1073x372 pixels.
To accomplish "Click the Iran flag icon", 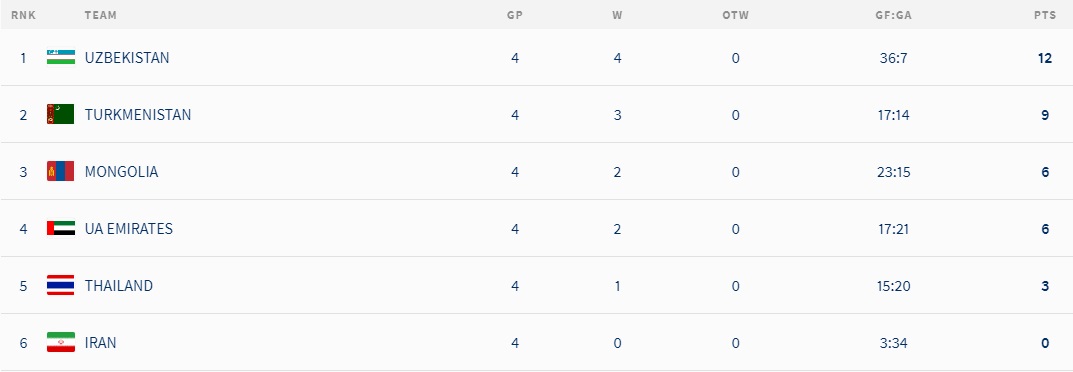I will click(61, 342).
